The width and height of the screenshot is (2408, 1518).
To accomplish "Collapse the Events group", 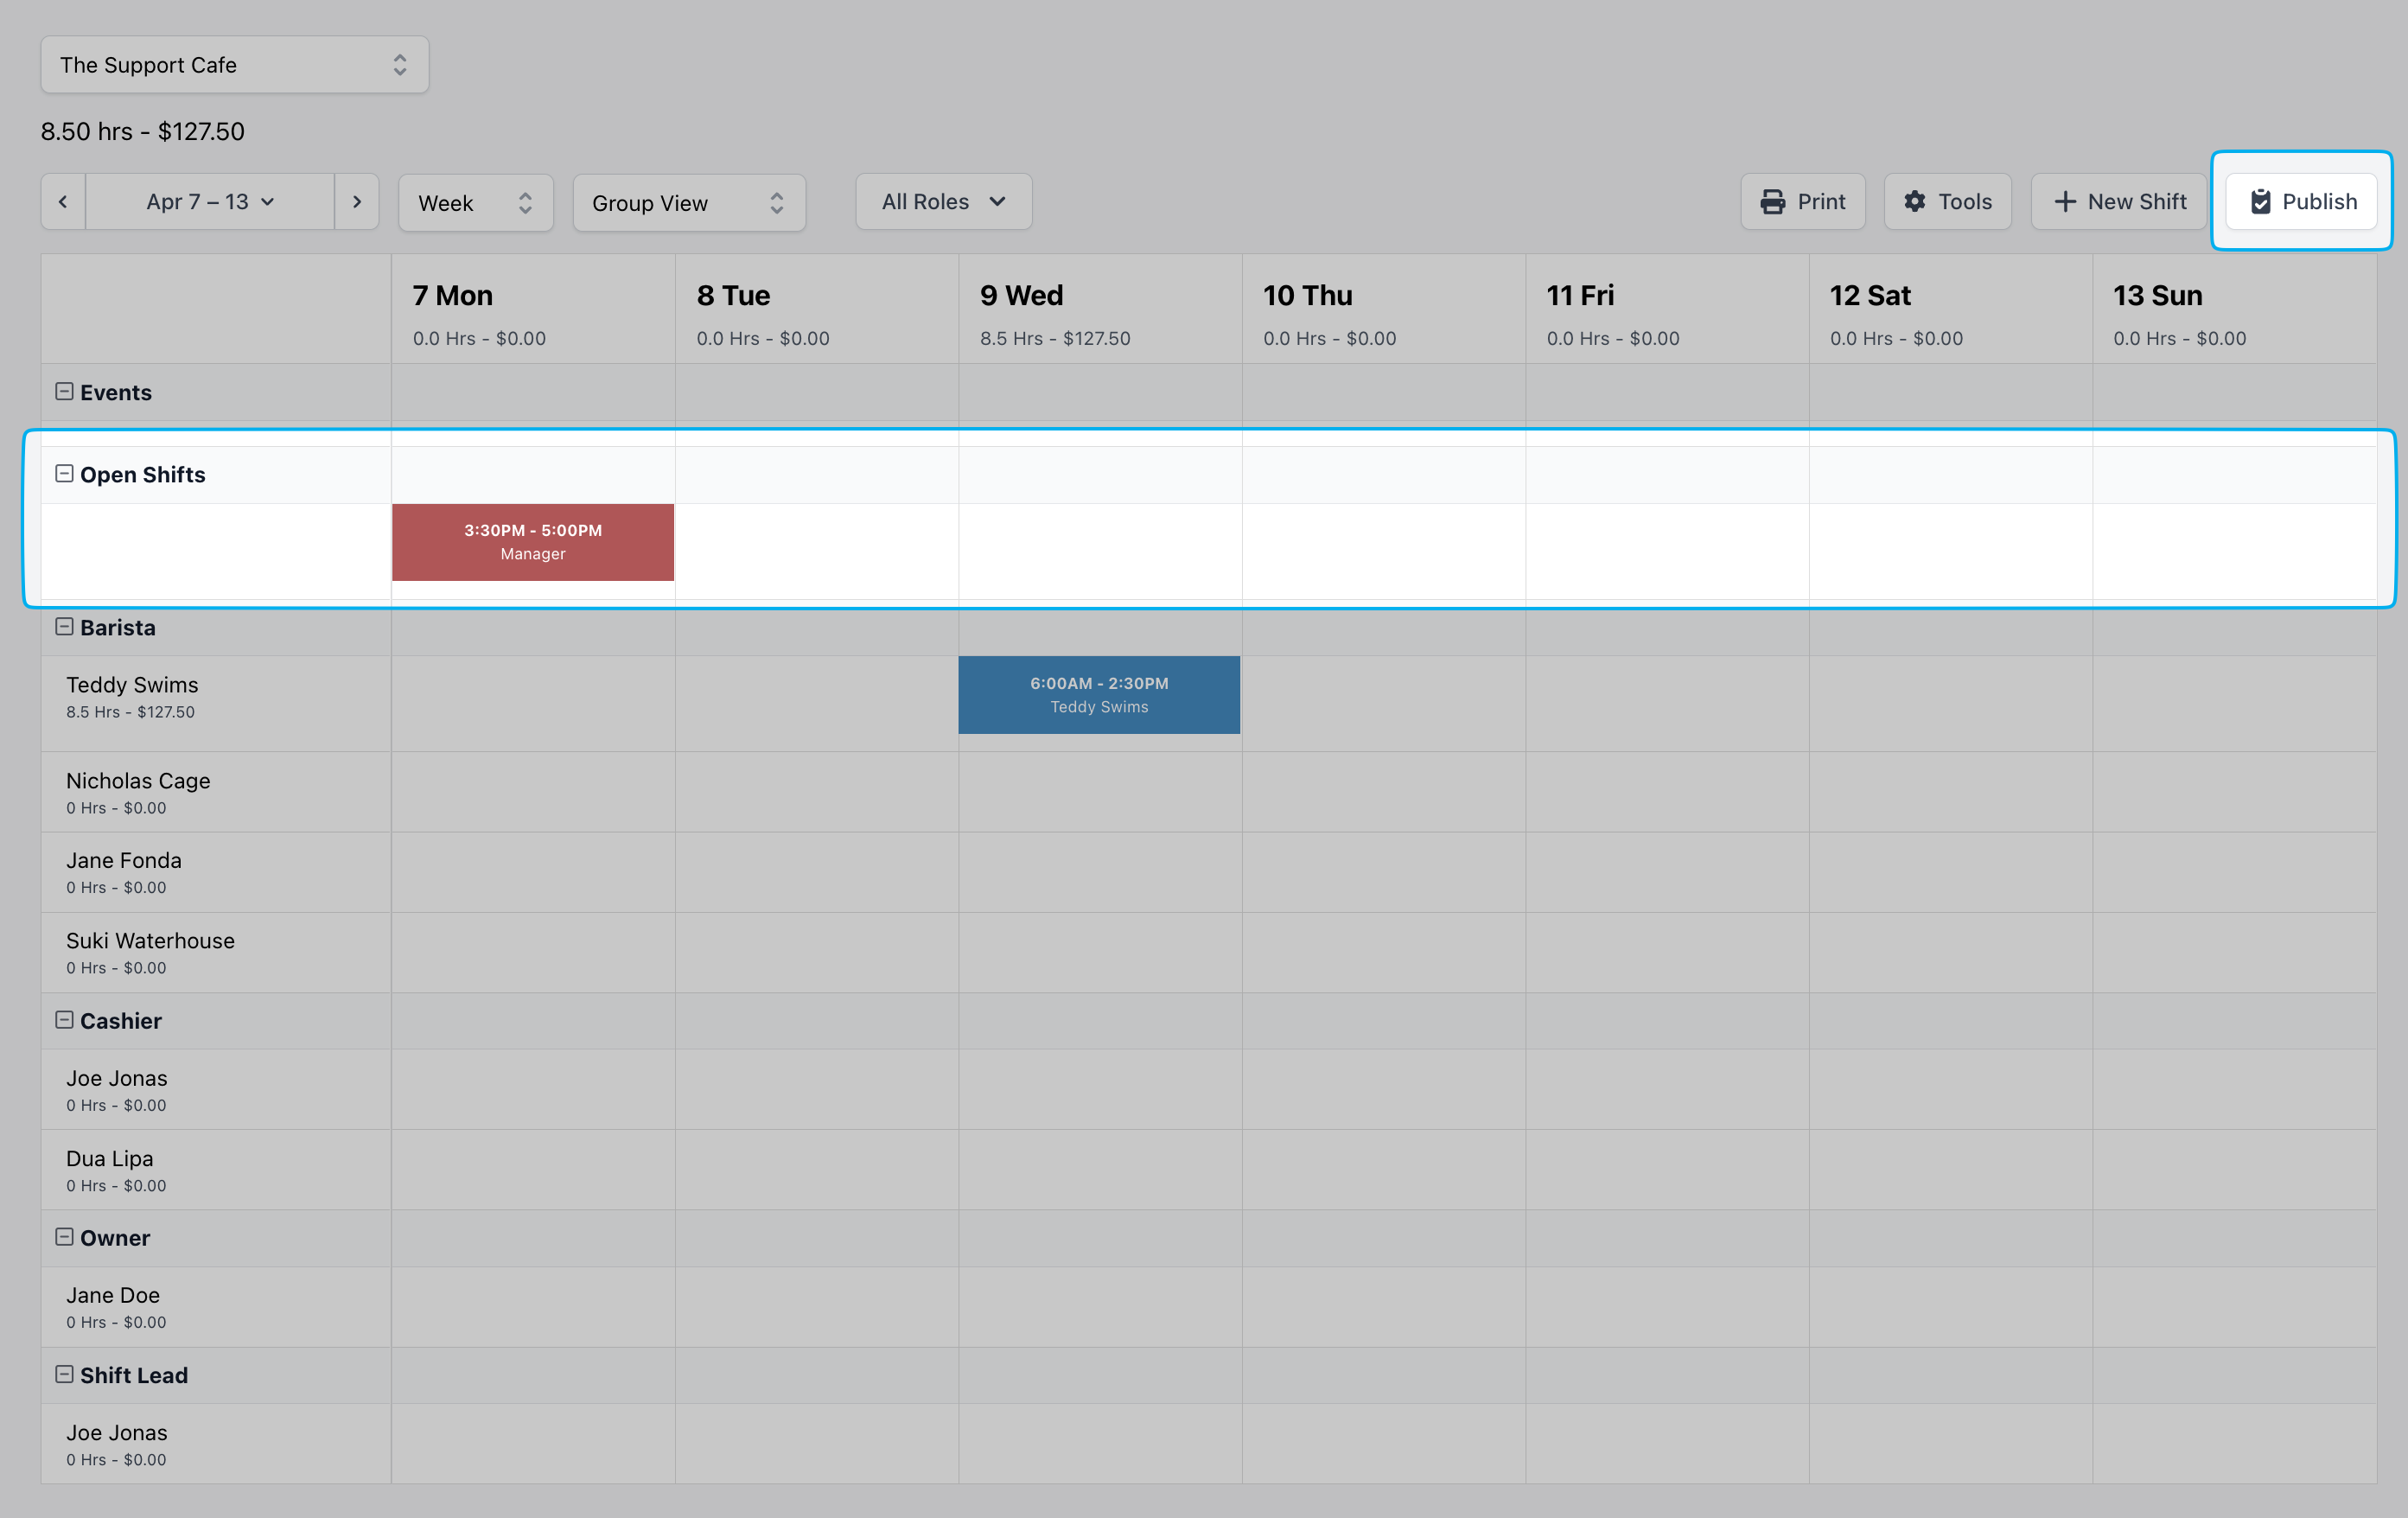I will coord(64,392).
